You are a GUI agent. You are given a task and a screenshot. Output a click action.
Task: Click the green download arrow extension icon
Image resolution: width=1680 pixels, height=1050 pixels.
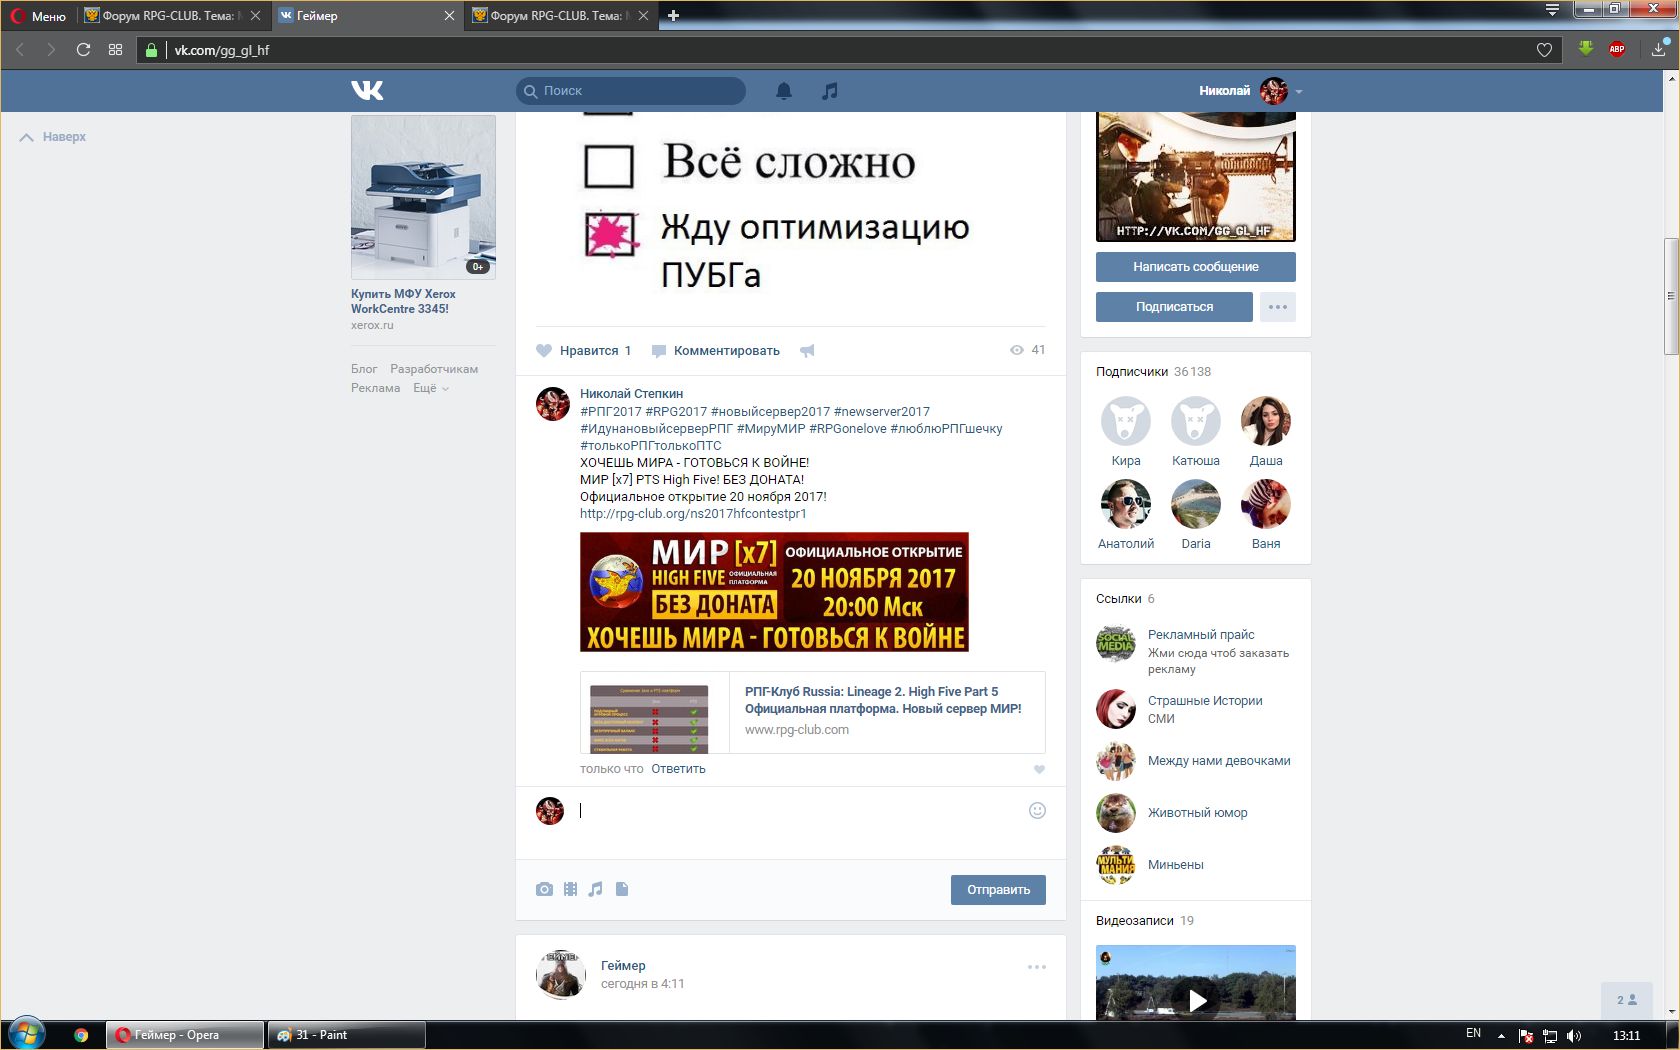point(1586,48)
